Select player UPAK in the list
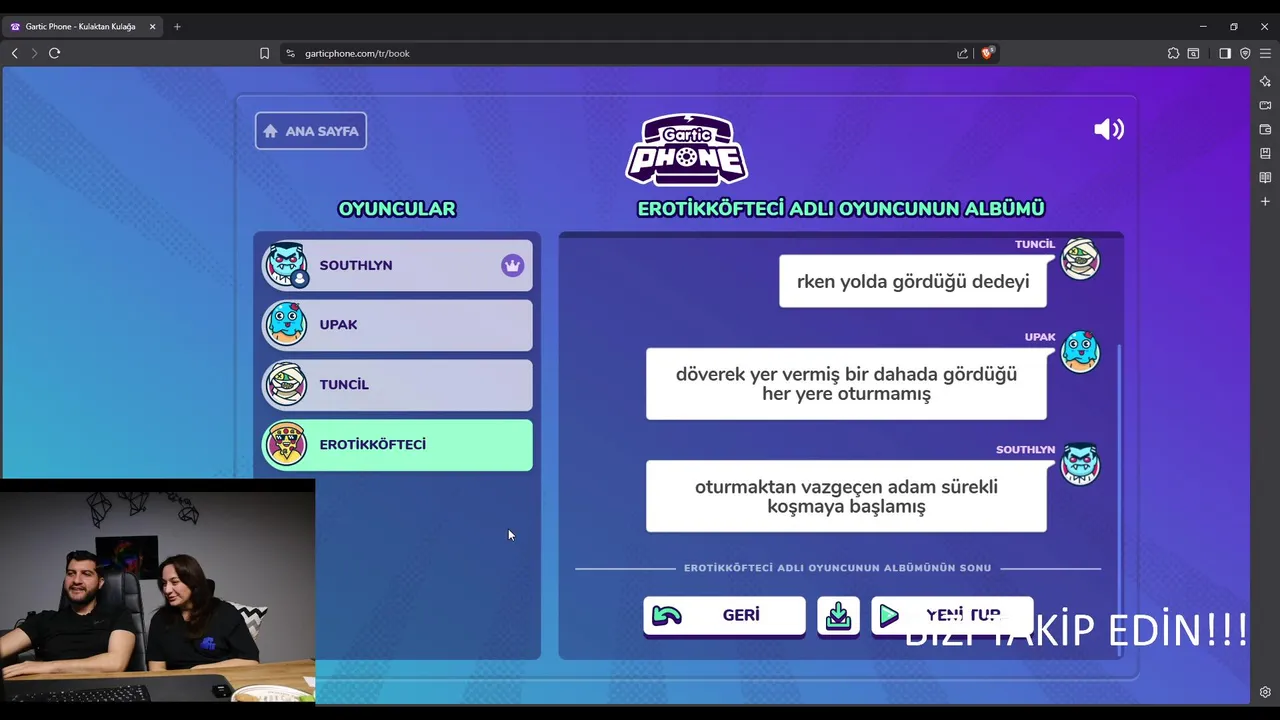The image size is (1280, 720). click(397, 325)
